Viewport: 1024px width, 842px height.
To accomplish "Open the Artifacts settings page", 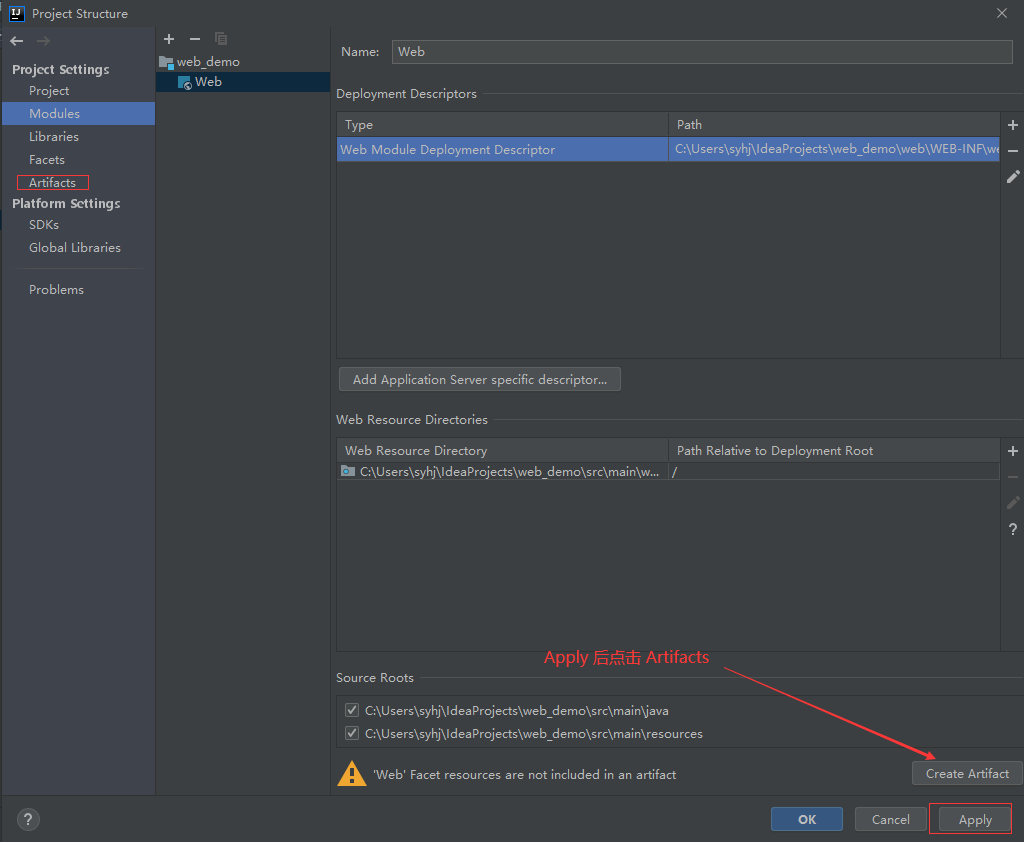I will click(x=52, y=183).
